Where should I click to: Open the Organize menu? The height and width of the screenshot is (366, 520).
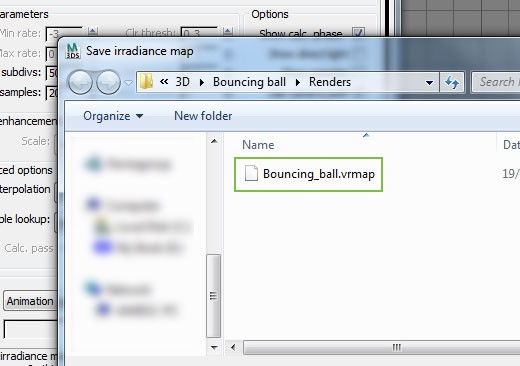click(113, 116)
